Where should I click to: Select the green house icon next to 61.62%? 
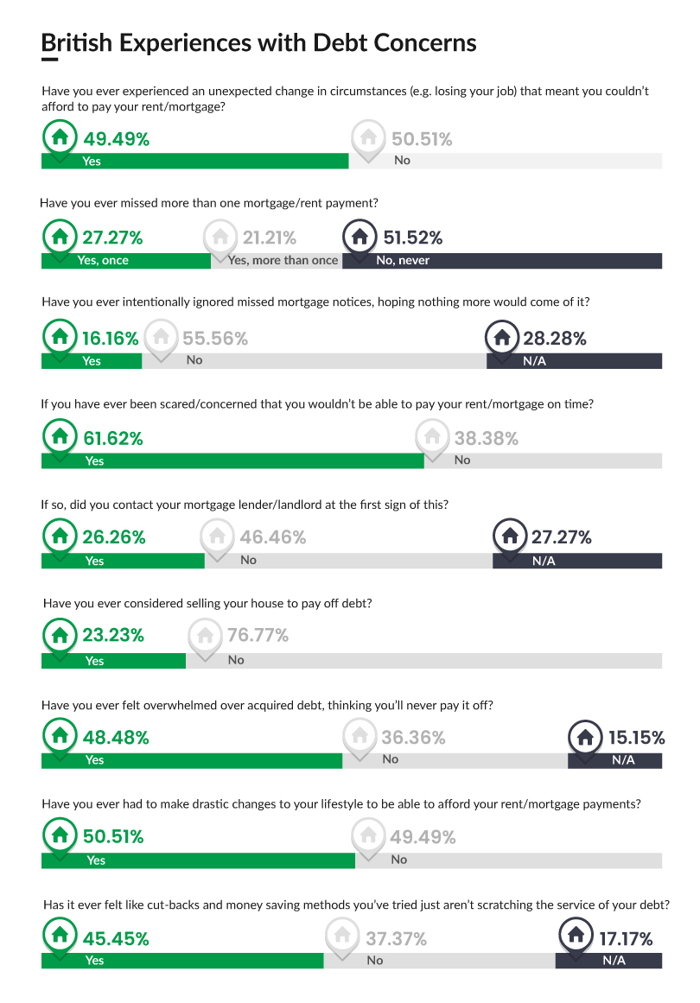pos(60,436)
